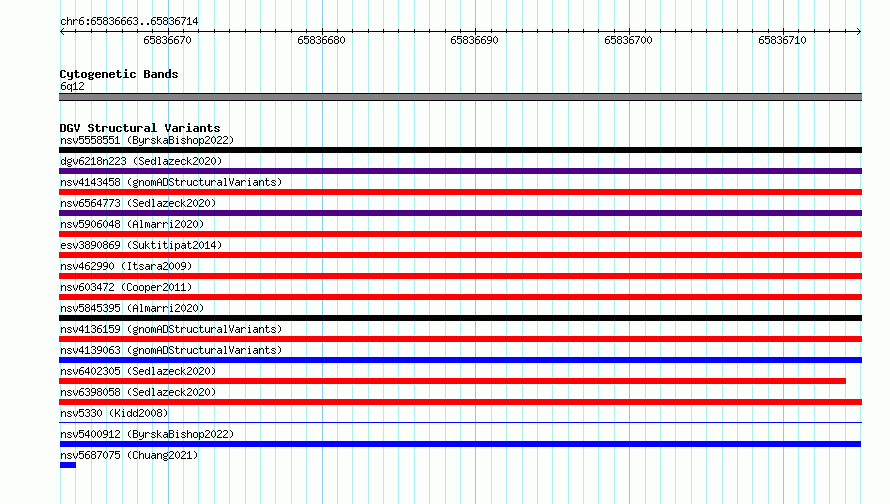
Task: Click the blue bar for nsv5400912
Action: click(460, 444)
